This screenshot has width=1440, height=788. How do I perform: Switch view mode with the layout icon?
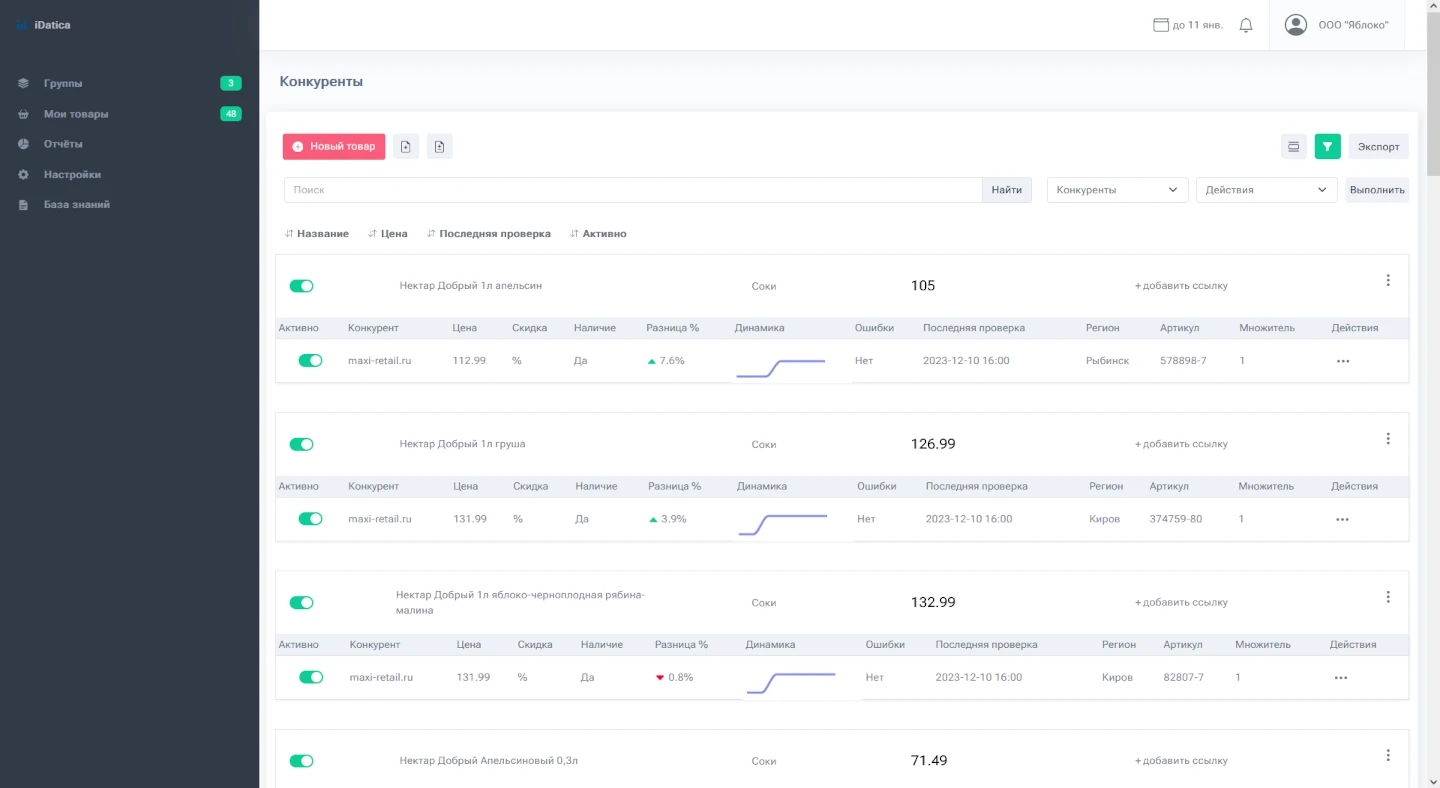1294,147
